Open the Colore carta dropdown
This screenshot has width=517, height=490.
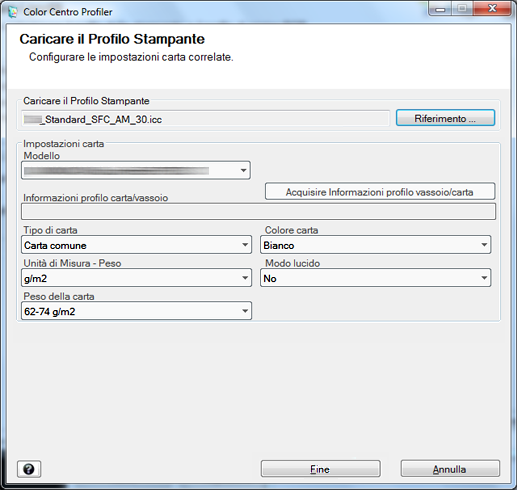[x=375, y=245]
